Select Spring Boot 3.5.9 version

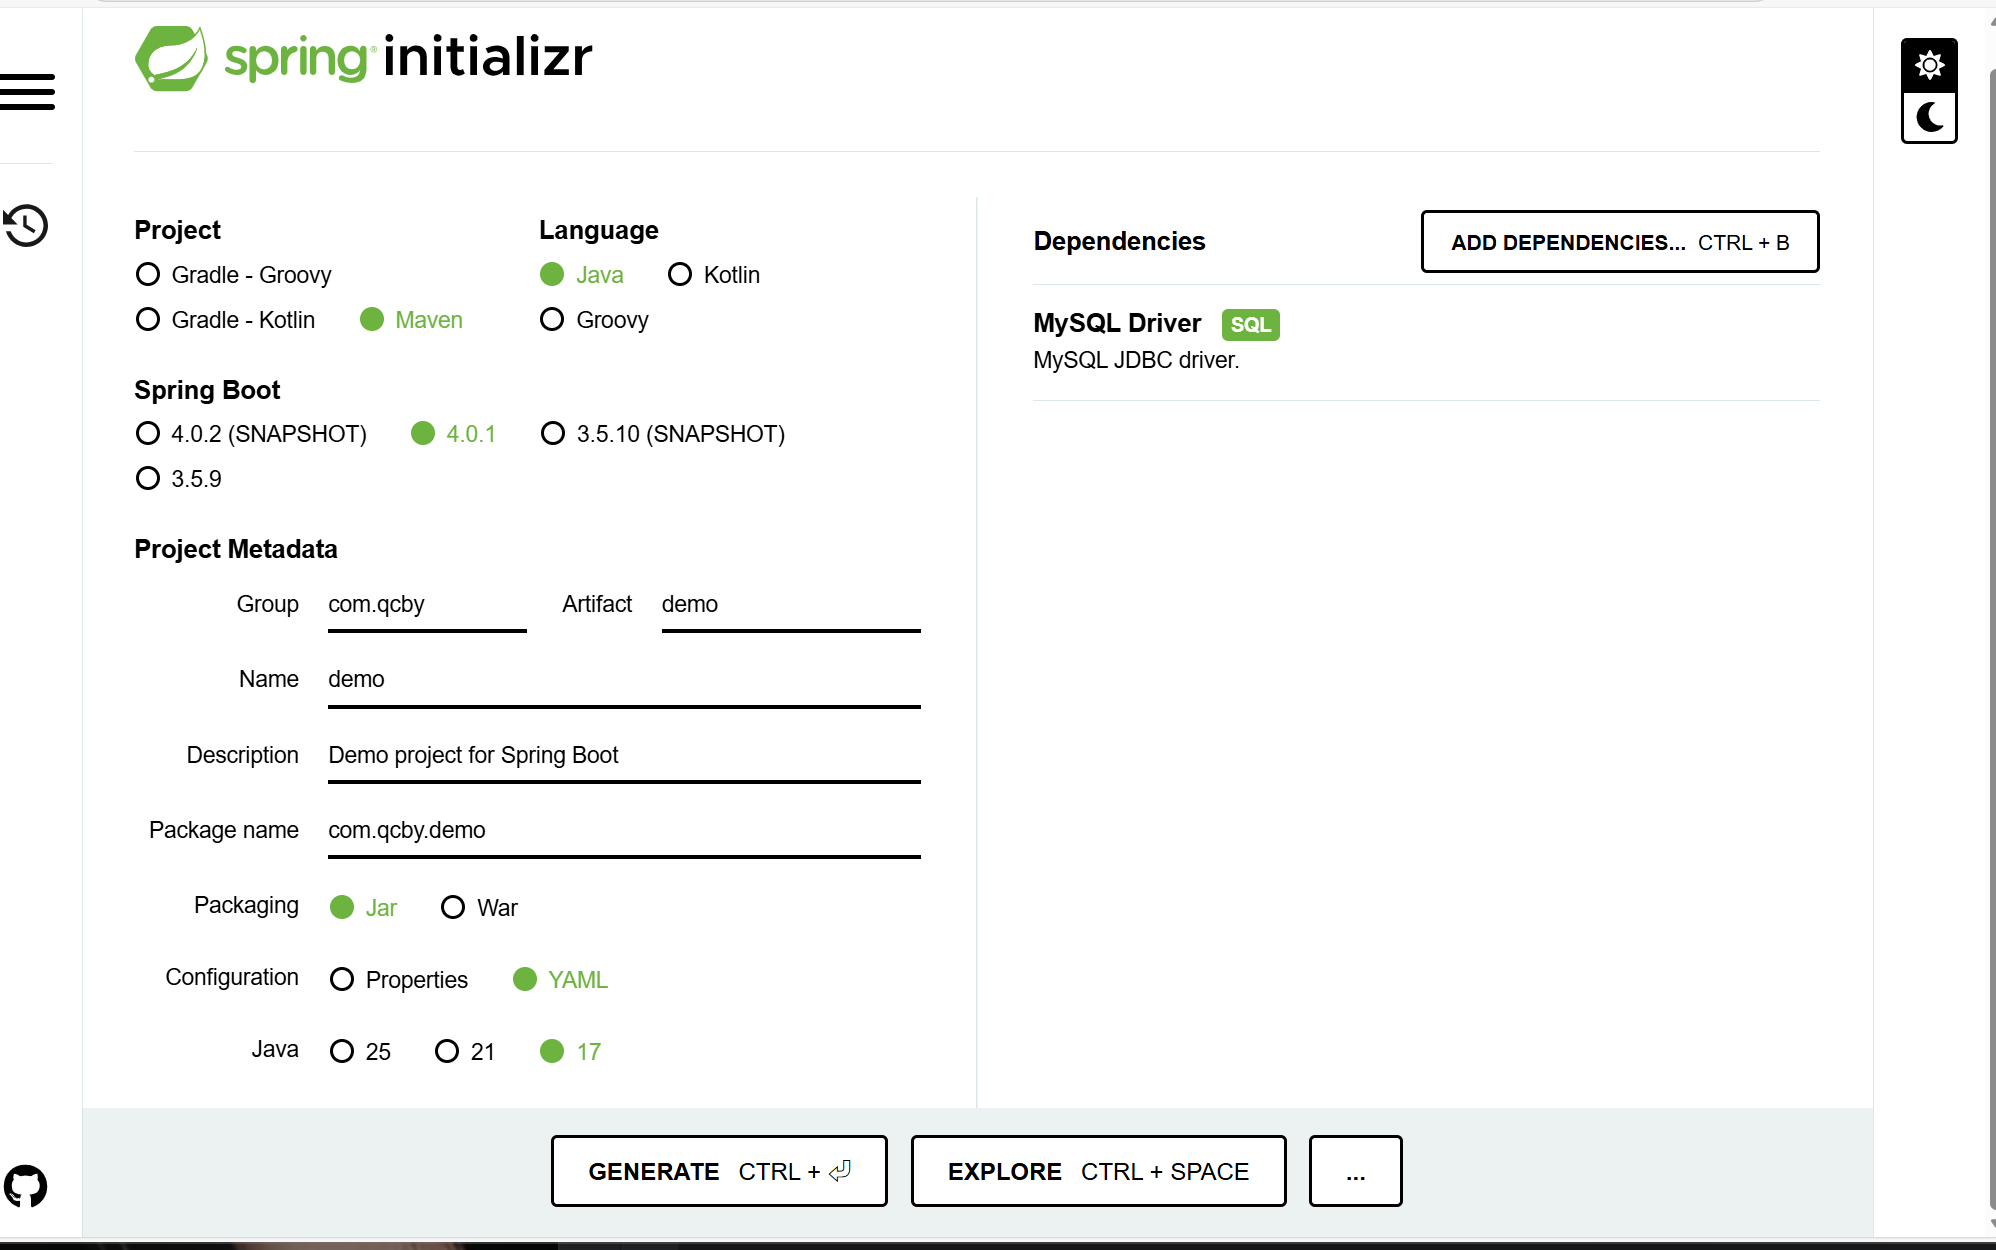coord(148,479)
